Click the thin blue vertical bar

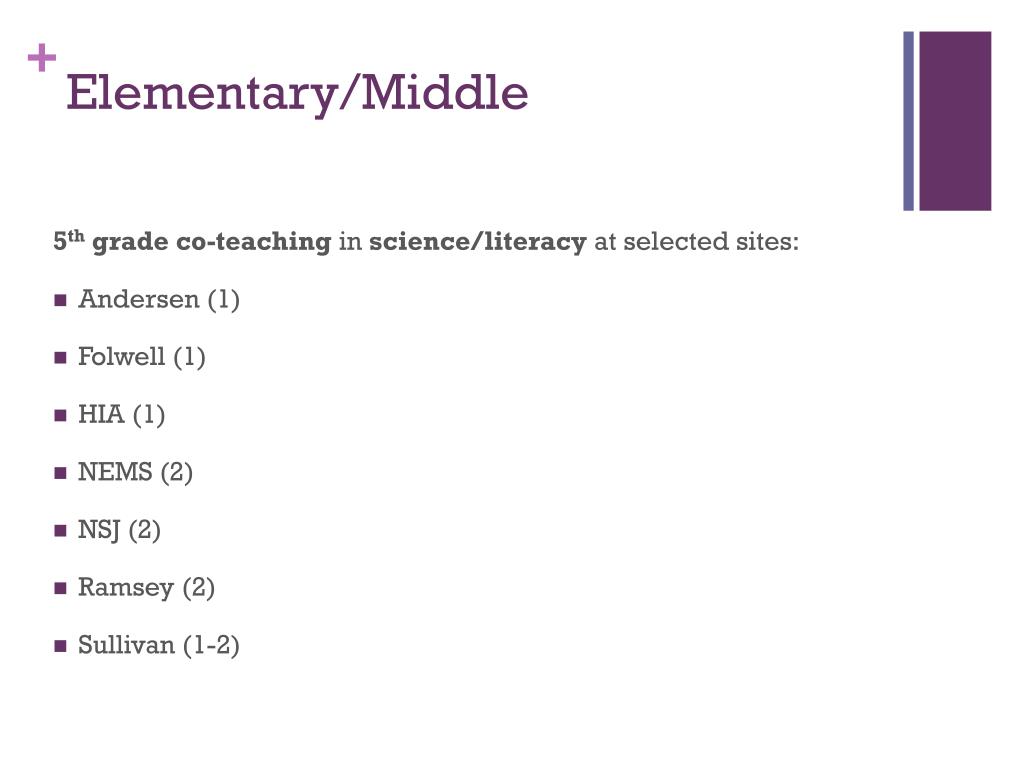[x=908, y=121]
